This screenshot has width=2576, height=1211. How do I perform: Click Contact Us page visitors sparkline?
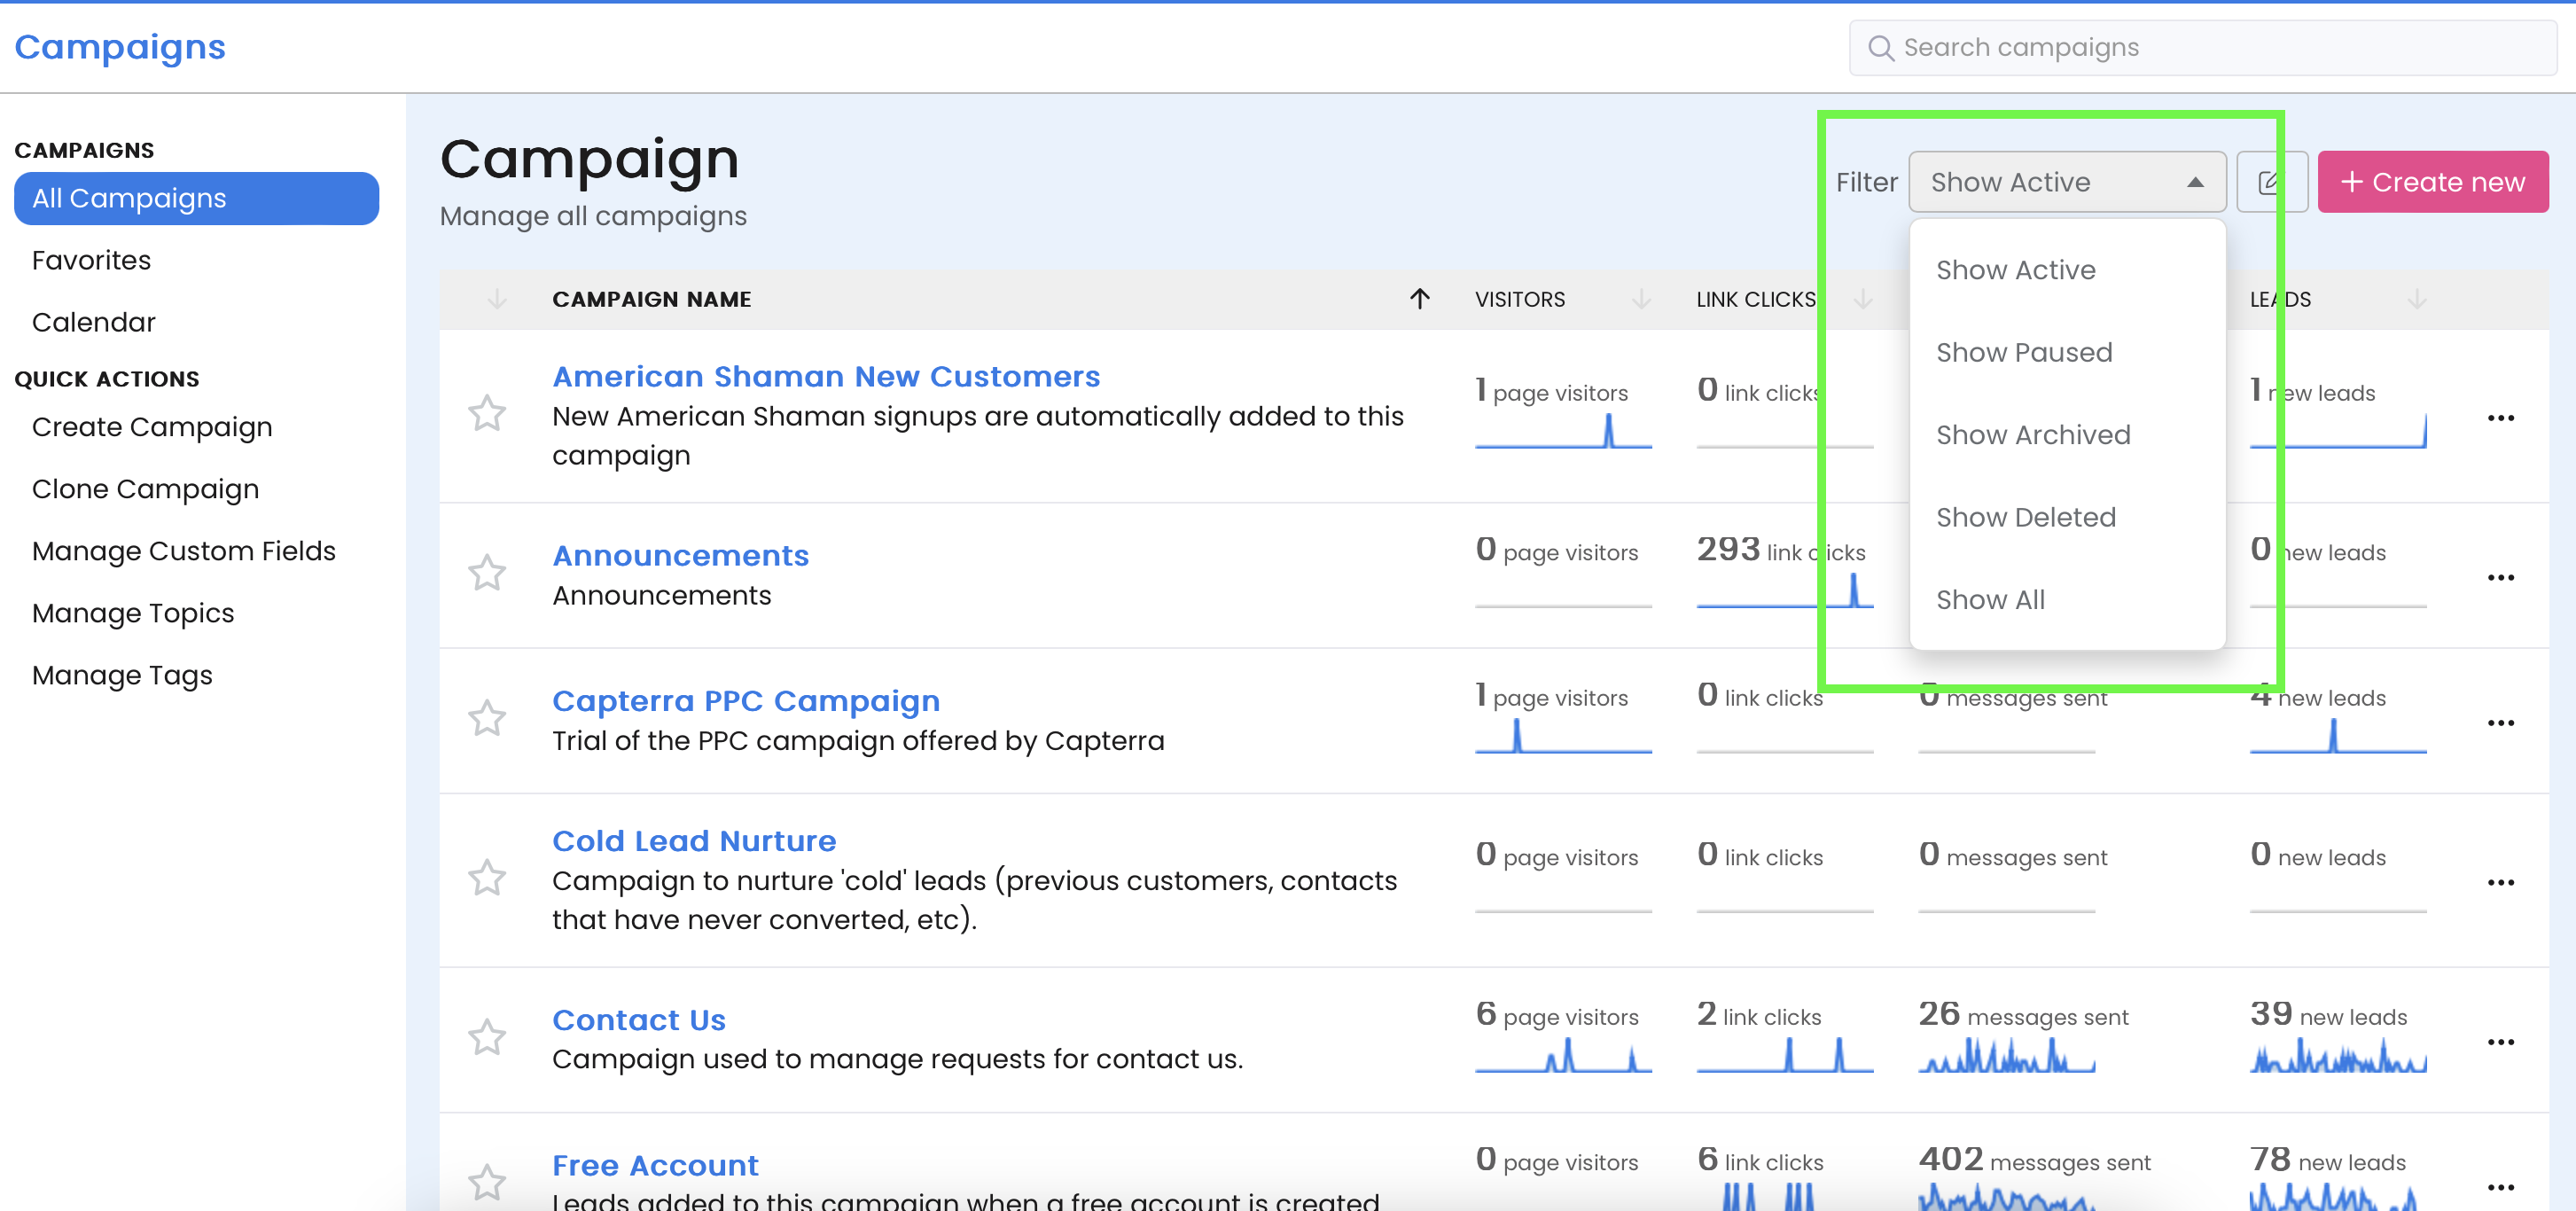point(1563,1055)
